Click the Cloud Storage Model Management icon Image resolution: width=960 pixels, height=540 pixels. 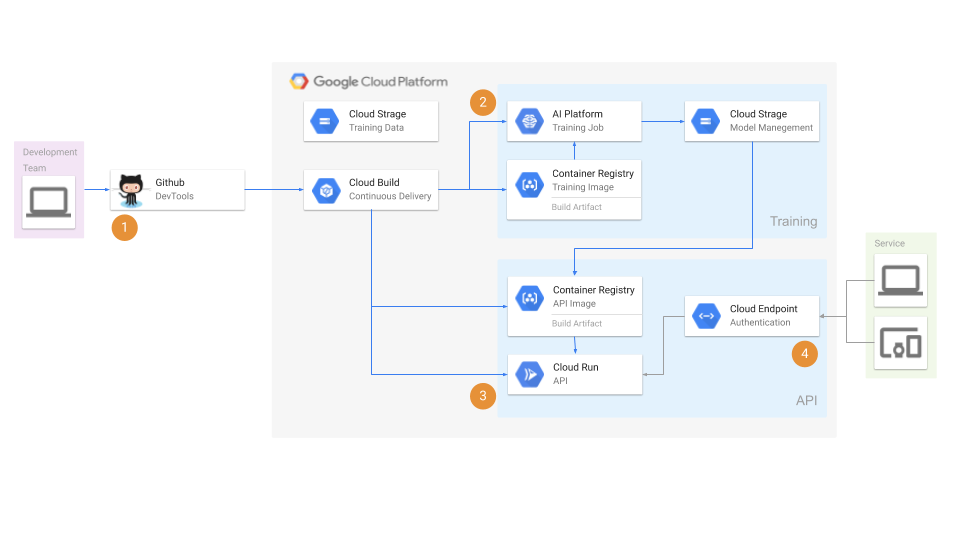(706, 121)
